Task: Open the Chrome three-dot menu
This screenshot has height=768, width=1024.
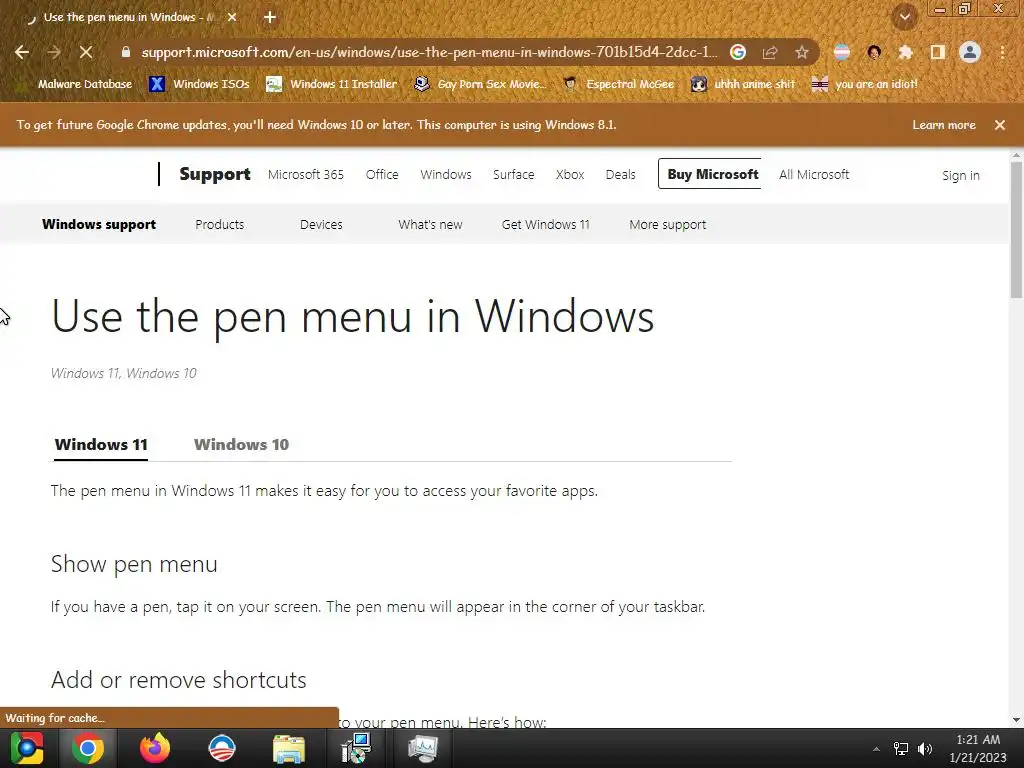Action: point(1002,52)
